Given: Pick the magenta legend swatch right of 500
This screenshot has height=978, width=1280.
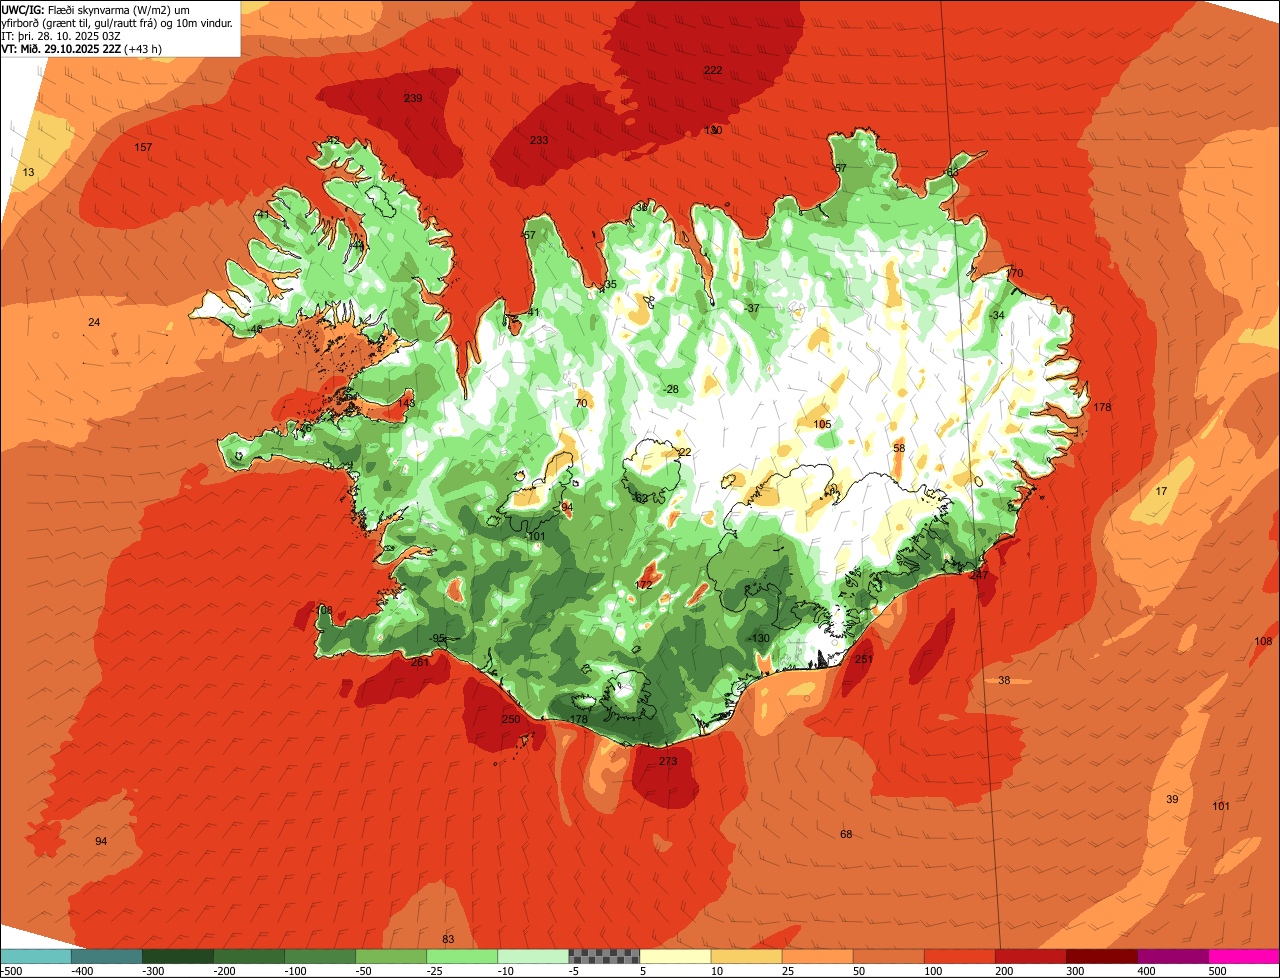Looking at the screenshot, I should [x=1244, y=956].
